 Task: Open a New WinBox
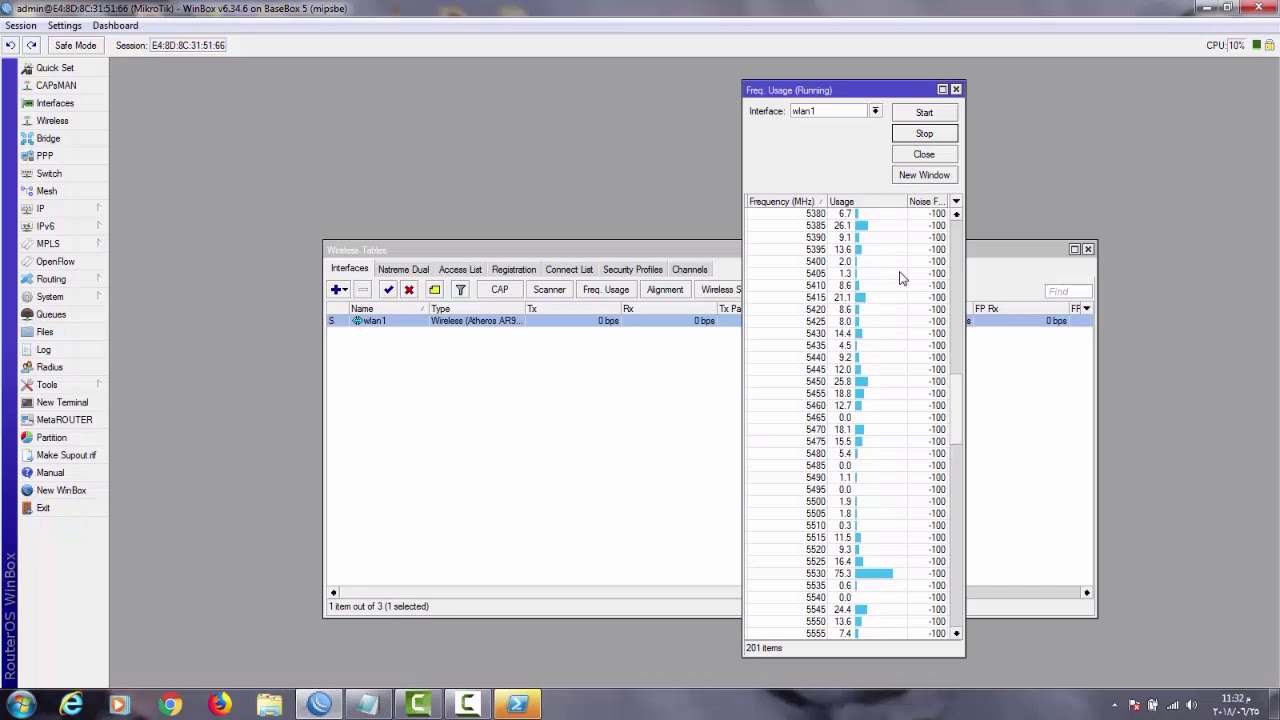[x=61, y=490]
